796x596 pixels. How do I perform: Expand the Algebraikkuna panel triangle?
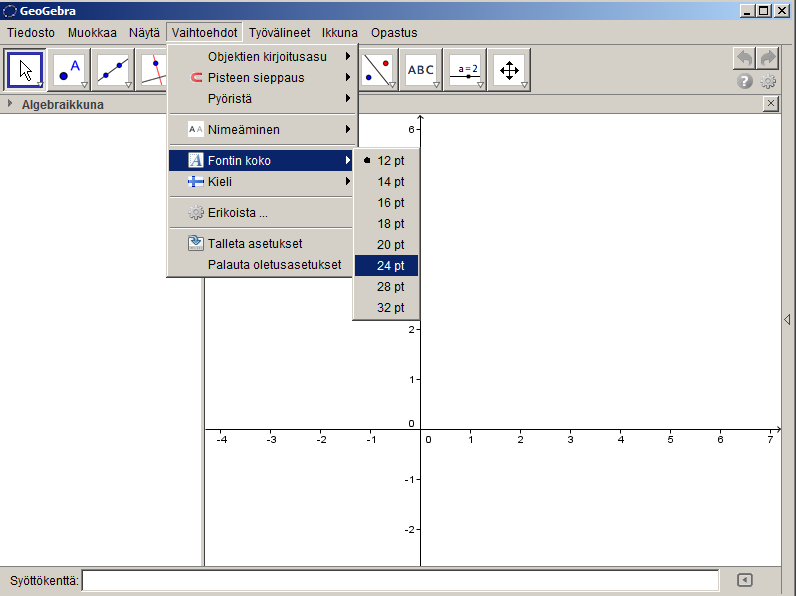click(x=10, y=104)
